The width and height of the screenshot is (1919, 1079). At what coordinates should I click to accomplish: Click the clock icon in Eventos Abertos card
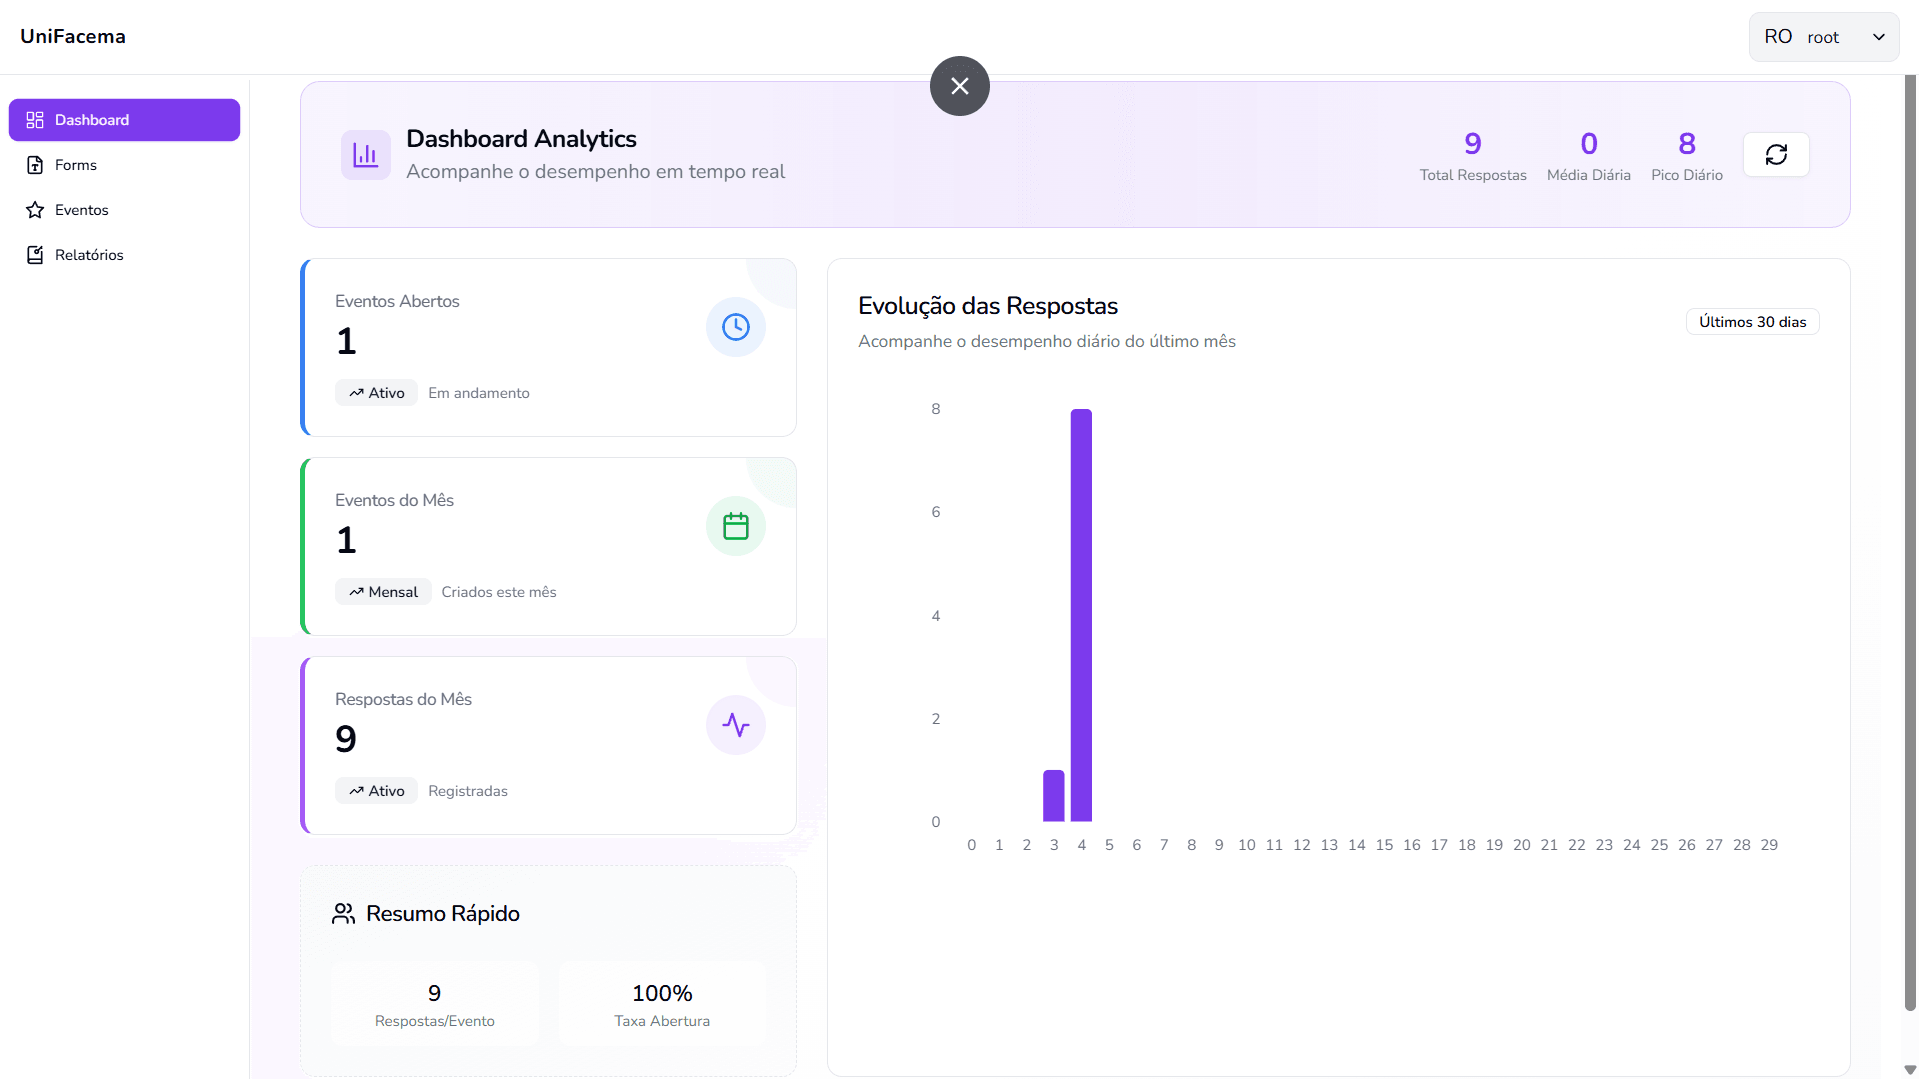[735, 327]
